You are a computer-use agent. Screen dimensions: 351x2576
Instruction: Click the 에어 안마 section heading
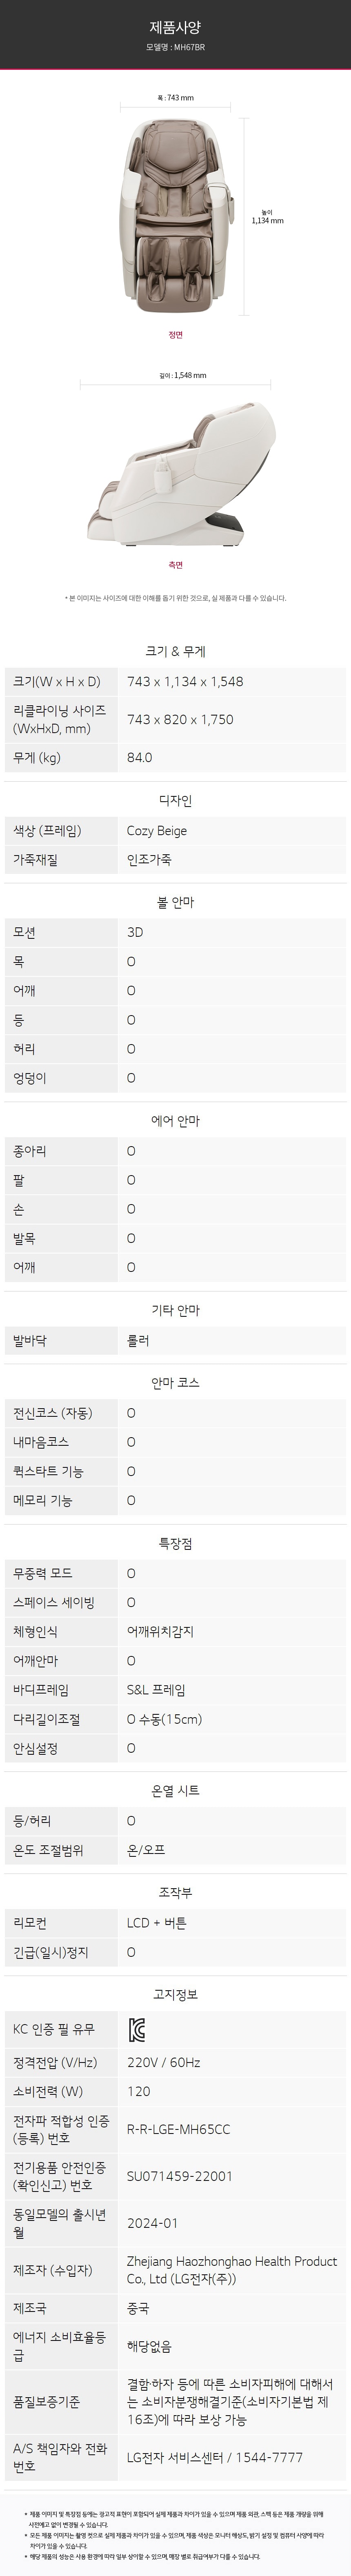pos(175,1121)
